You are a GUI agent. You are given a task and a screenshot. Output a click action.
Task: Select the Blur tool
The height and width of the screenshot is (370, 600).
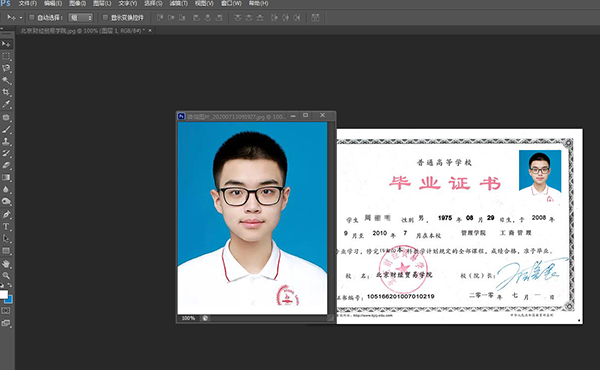[6, 189]
